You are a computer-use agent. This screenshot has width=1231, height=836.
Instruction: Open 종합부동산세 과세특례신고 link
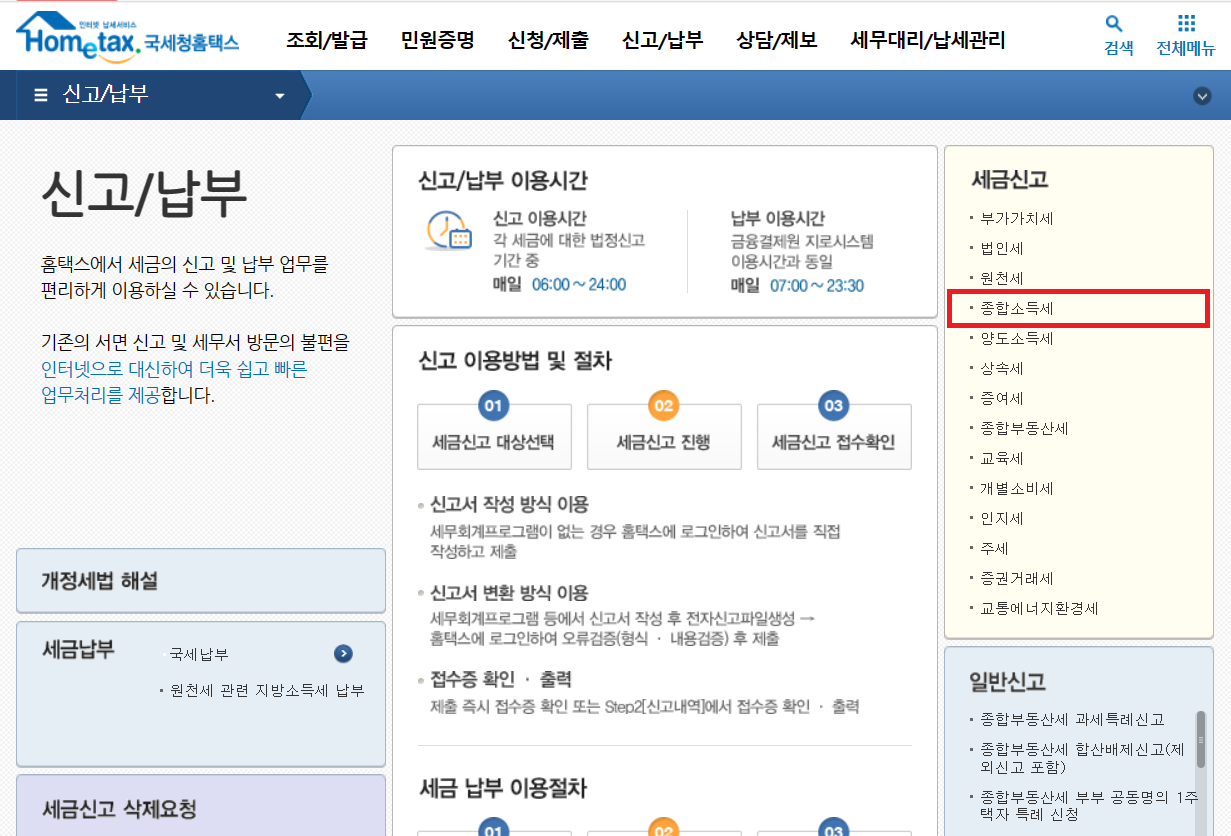[1072, 719]
